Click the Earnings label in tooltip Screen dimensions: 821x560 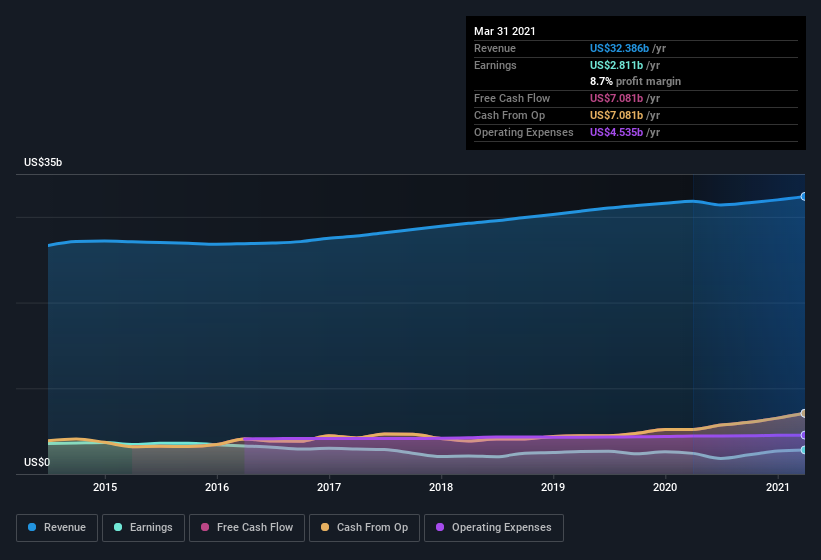(495, 65)
